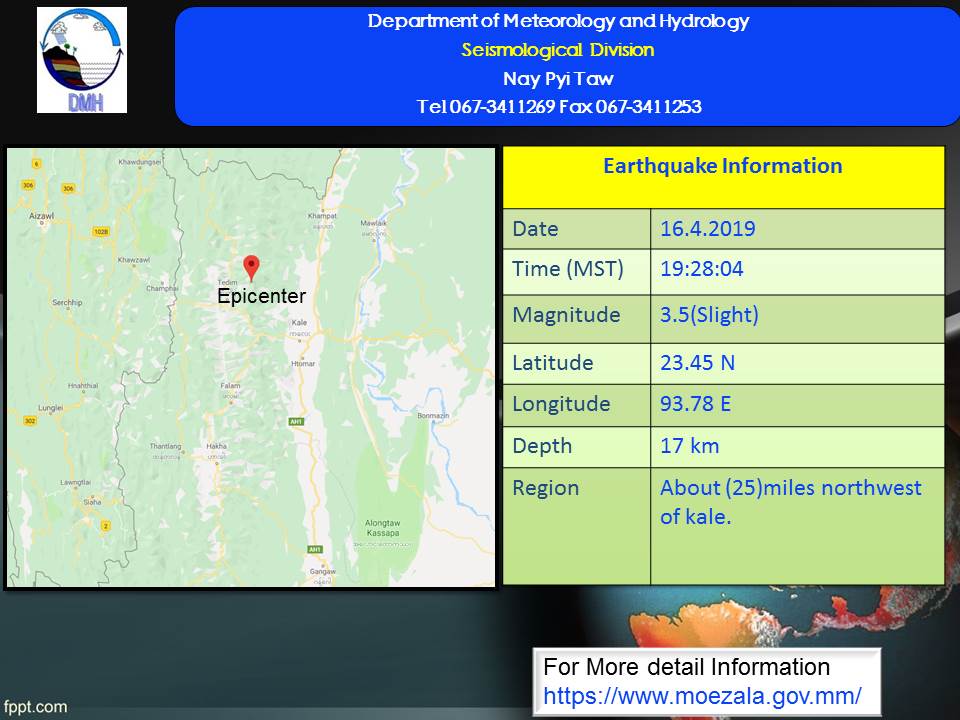Click Falam town label on map
Viewport: 960px width, 720px height.
(x=230, y=385)
